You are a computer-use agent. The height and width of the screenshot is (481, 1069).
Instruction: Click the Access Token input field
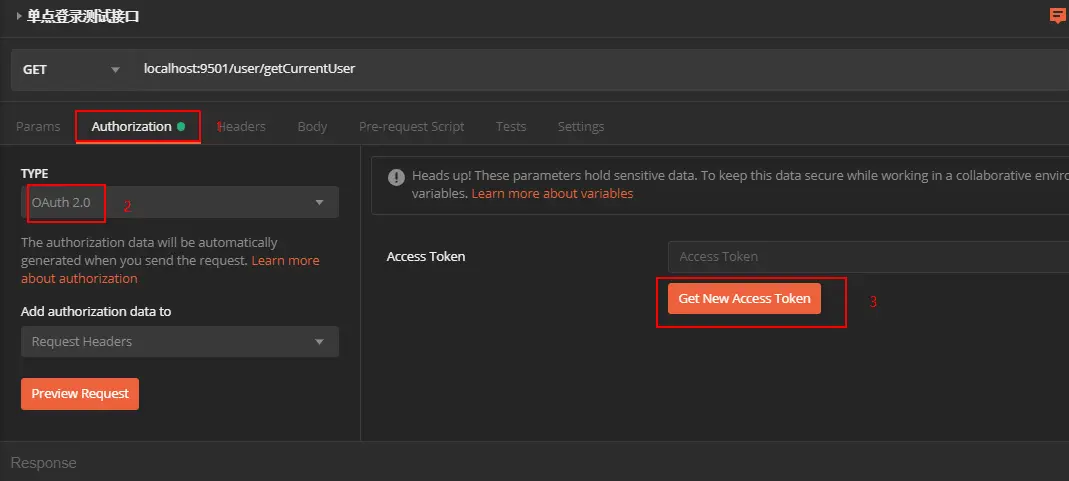click(866, 257)
